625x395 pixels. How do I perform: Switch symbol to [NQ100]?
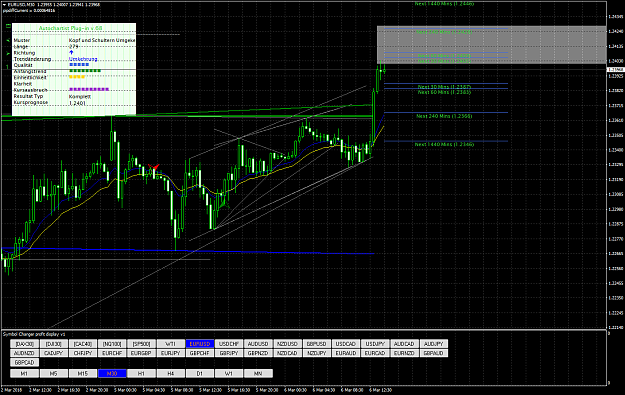[112, 344]
